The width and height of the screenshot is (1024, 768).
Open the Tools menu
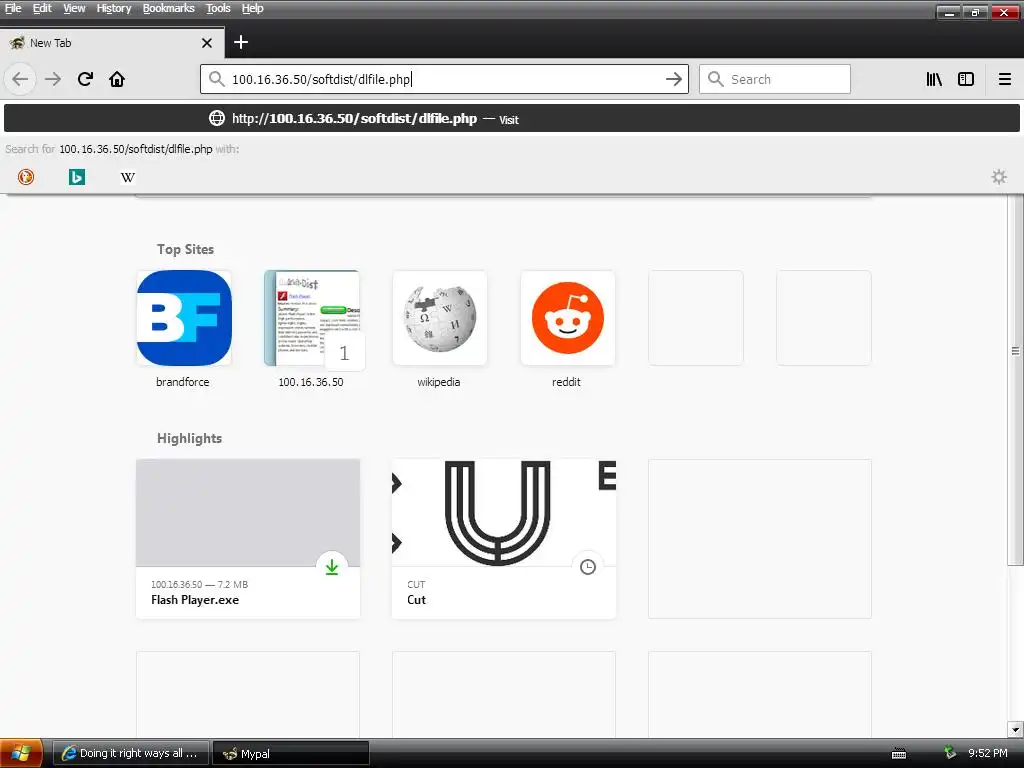tap(218, 8)
